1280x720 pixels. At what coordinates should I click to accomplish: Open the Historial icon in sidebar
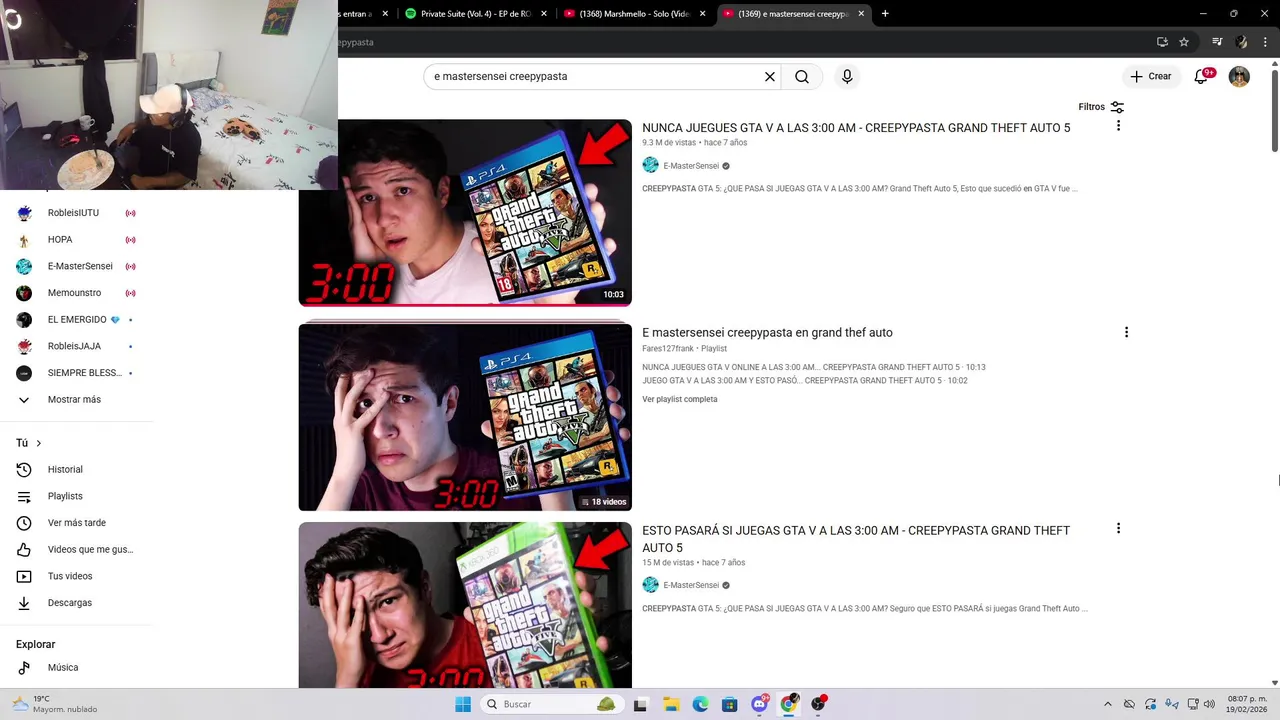(x=24, y=470)
